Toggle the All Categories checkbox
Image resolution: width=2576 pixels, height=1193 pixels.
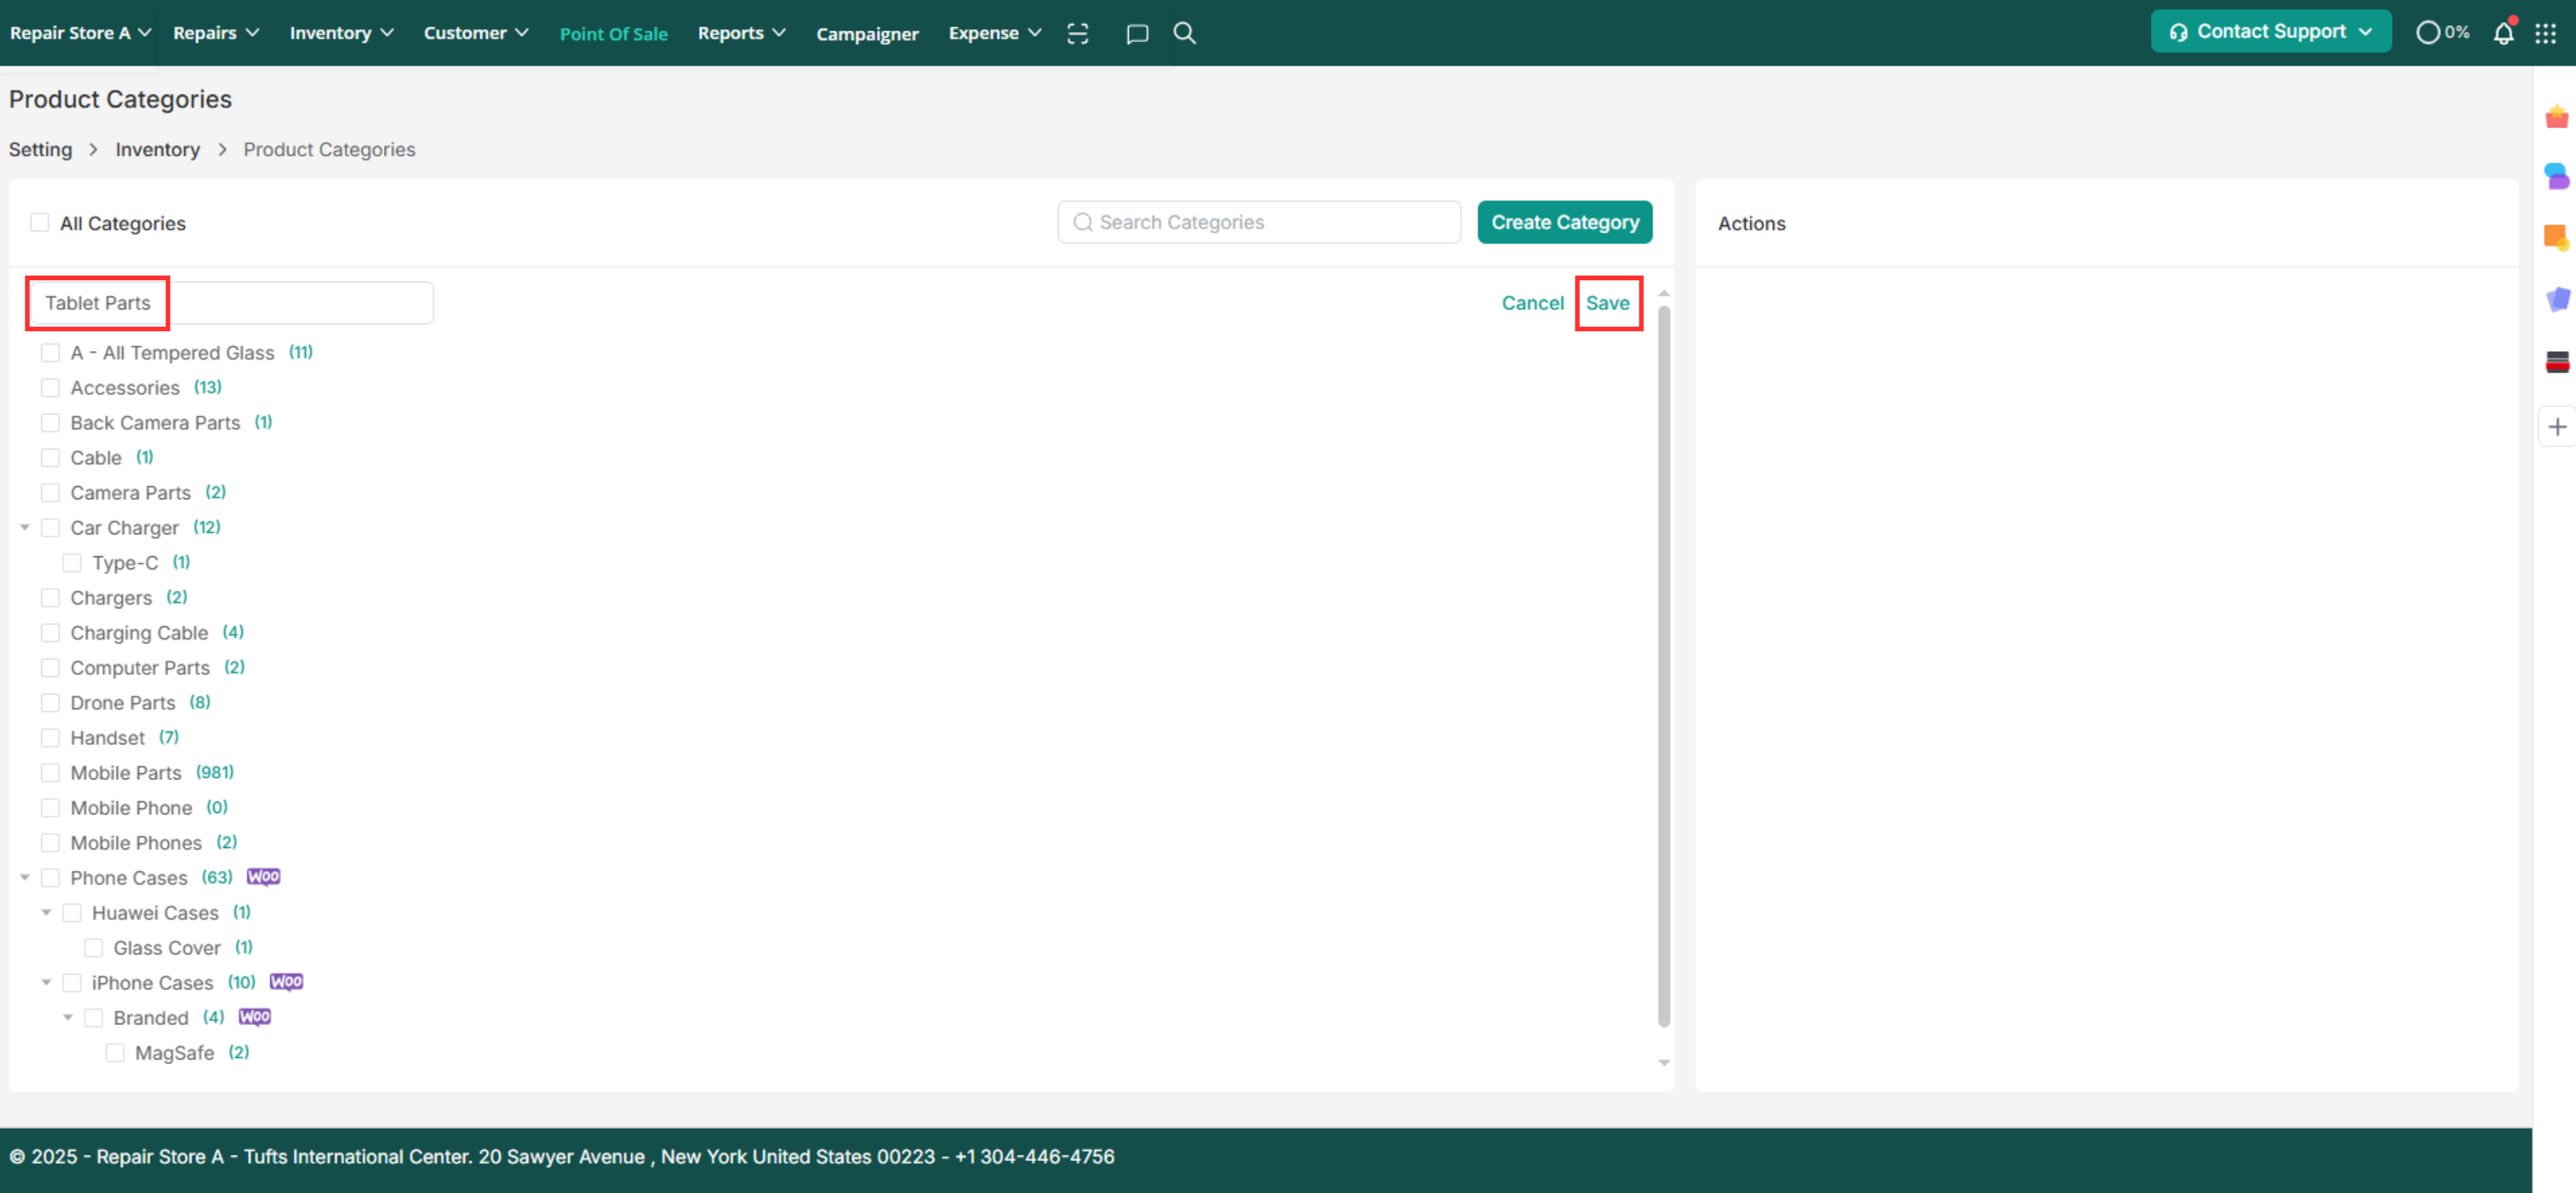(40, 222)
